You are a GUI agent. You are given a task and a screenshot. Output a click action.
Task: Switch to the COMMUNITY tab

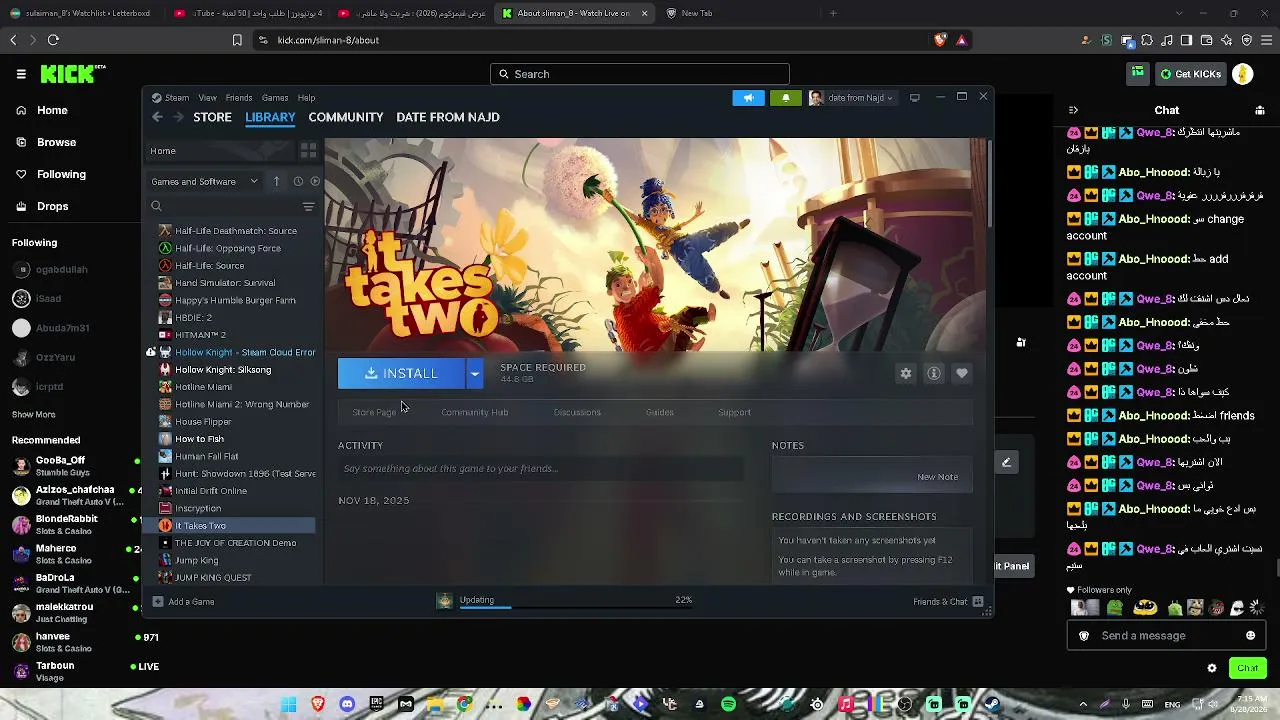point(346,117)
